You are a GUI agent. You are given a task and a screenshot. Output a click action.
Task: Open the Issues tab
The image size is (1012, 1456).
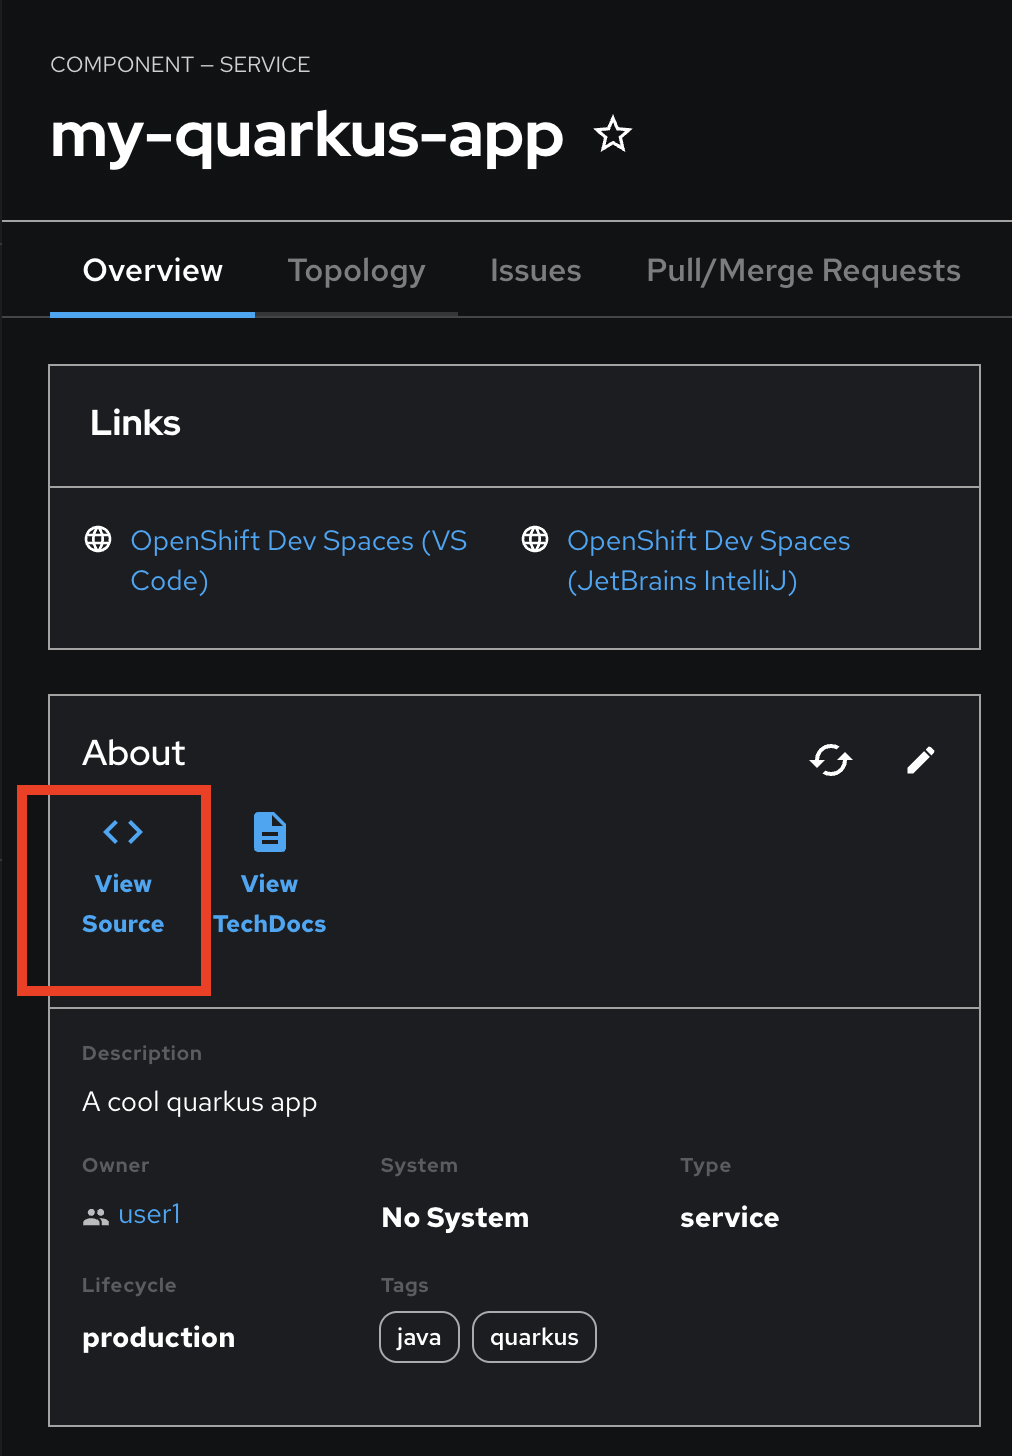pos(535,270)
